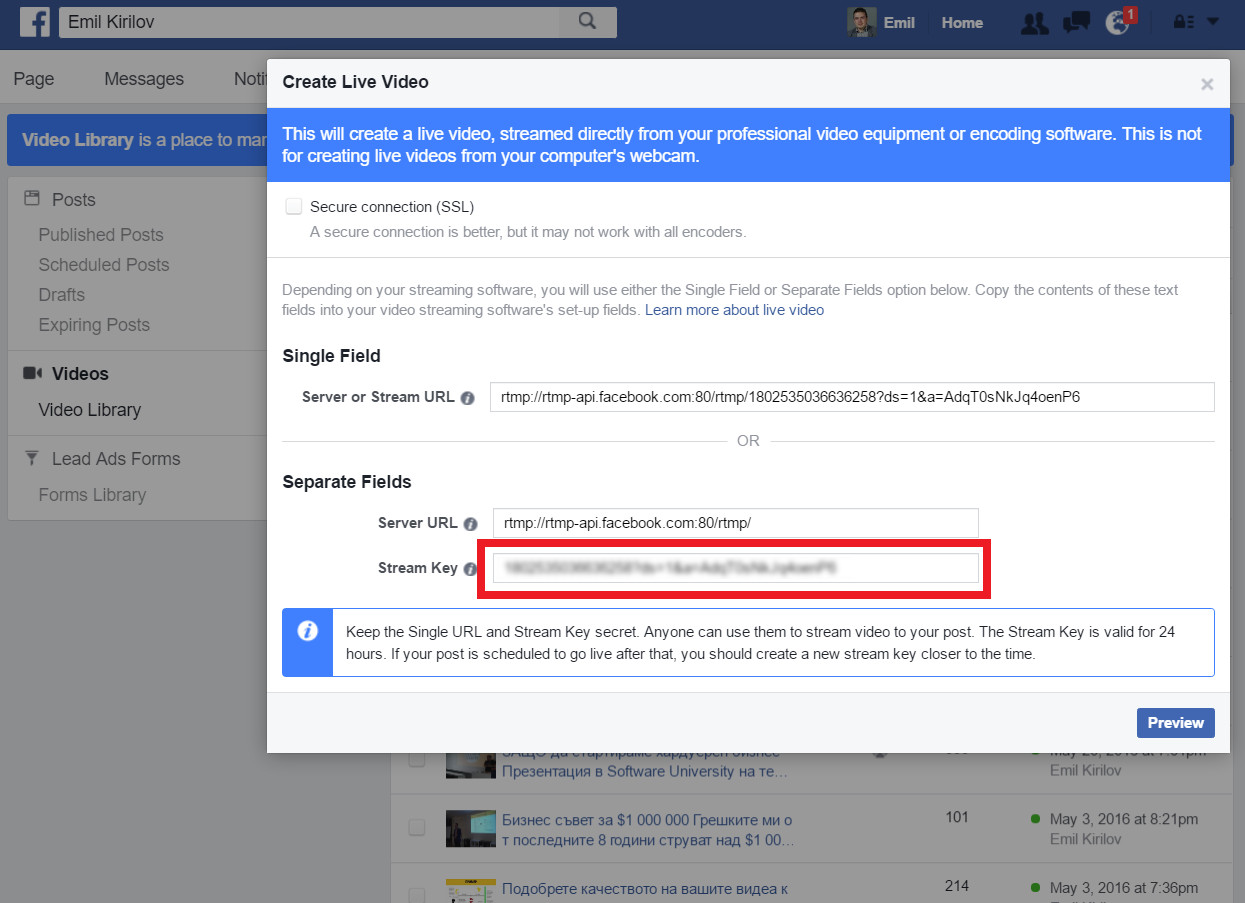Select Video Library in sidebar
Viewport: 1245px width, 903px height.
[x=90, y=410]
